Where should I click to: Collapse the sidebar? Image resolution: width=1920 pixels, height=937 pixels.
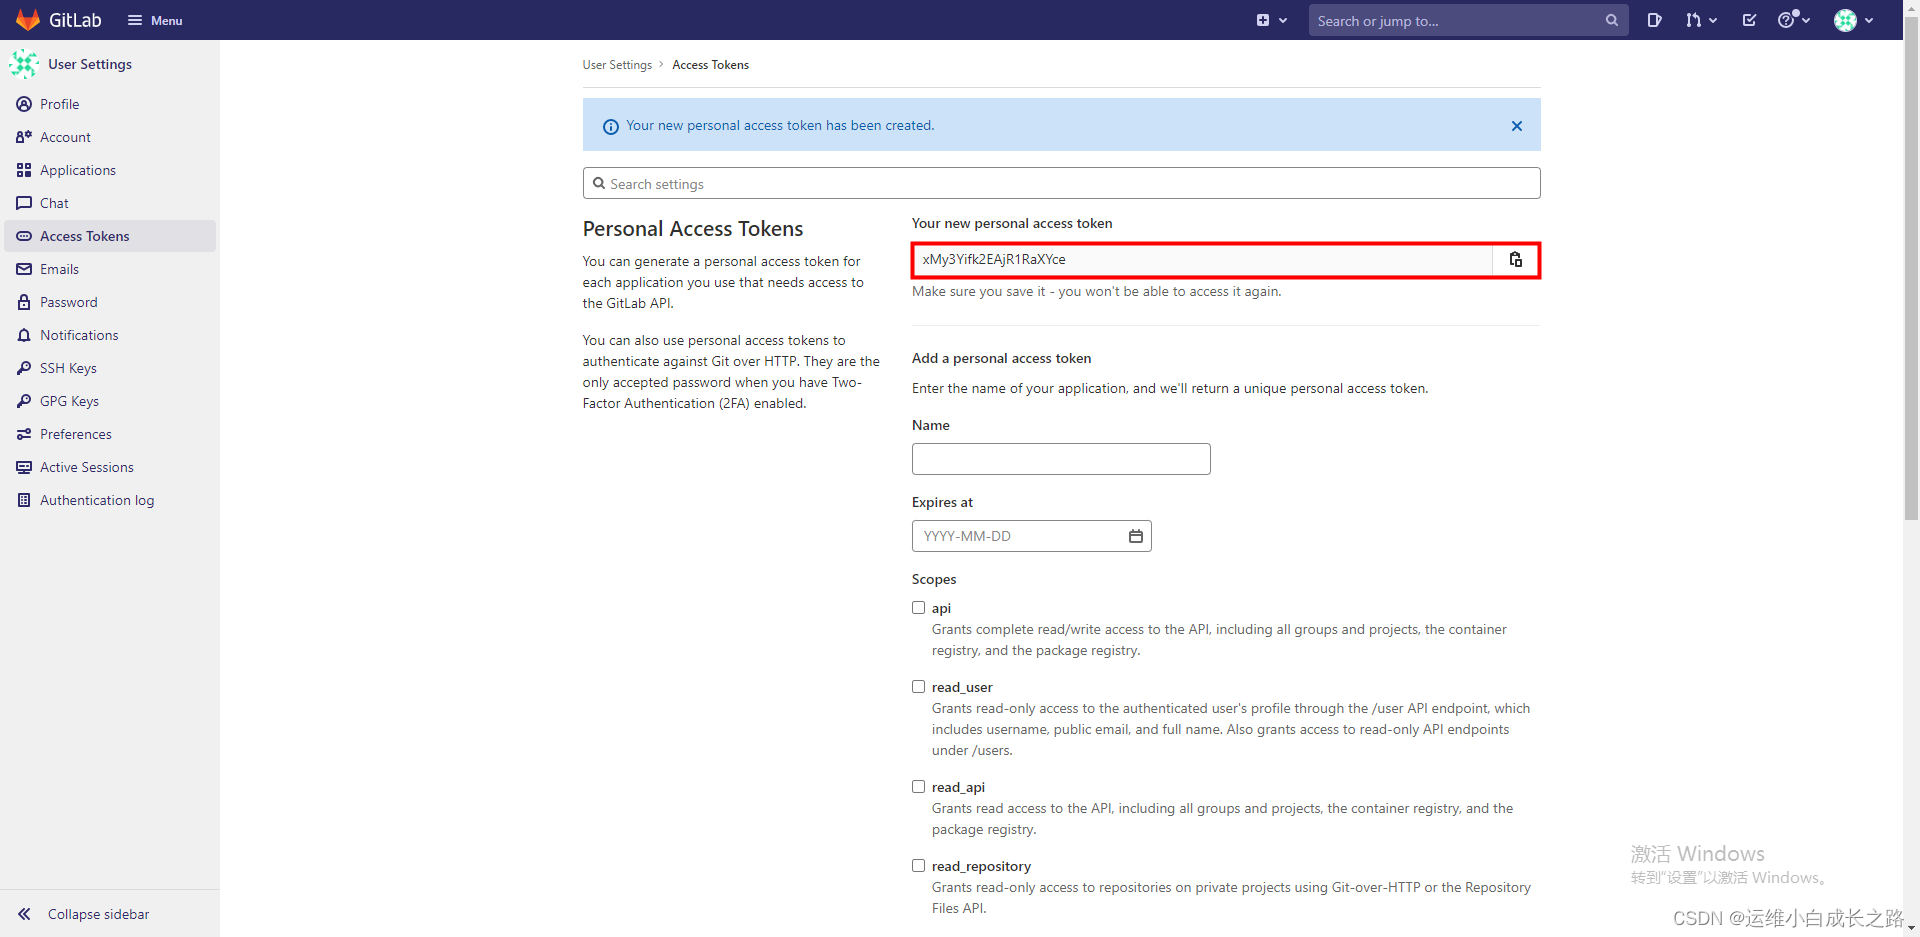click(x=110, y=914)
